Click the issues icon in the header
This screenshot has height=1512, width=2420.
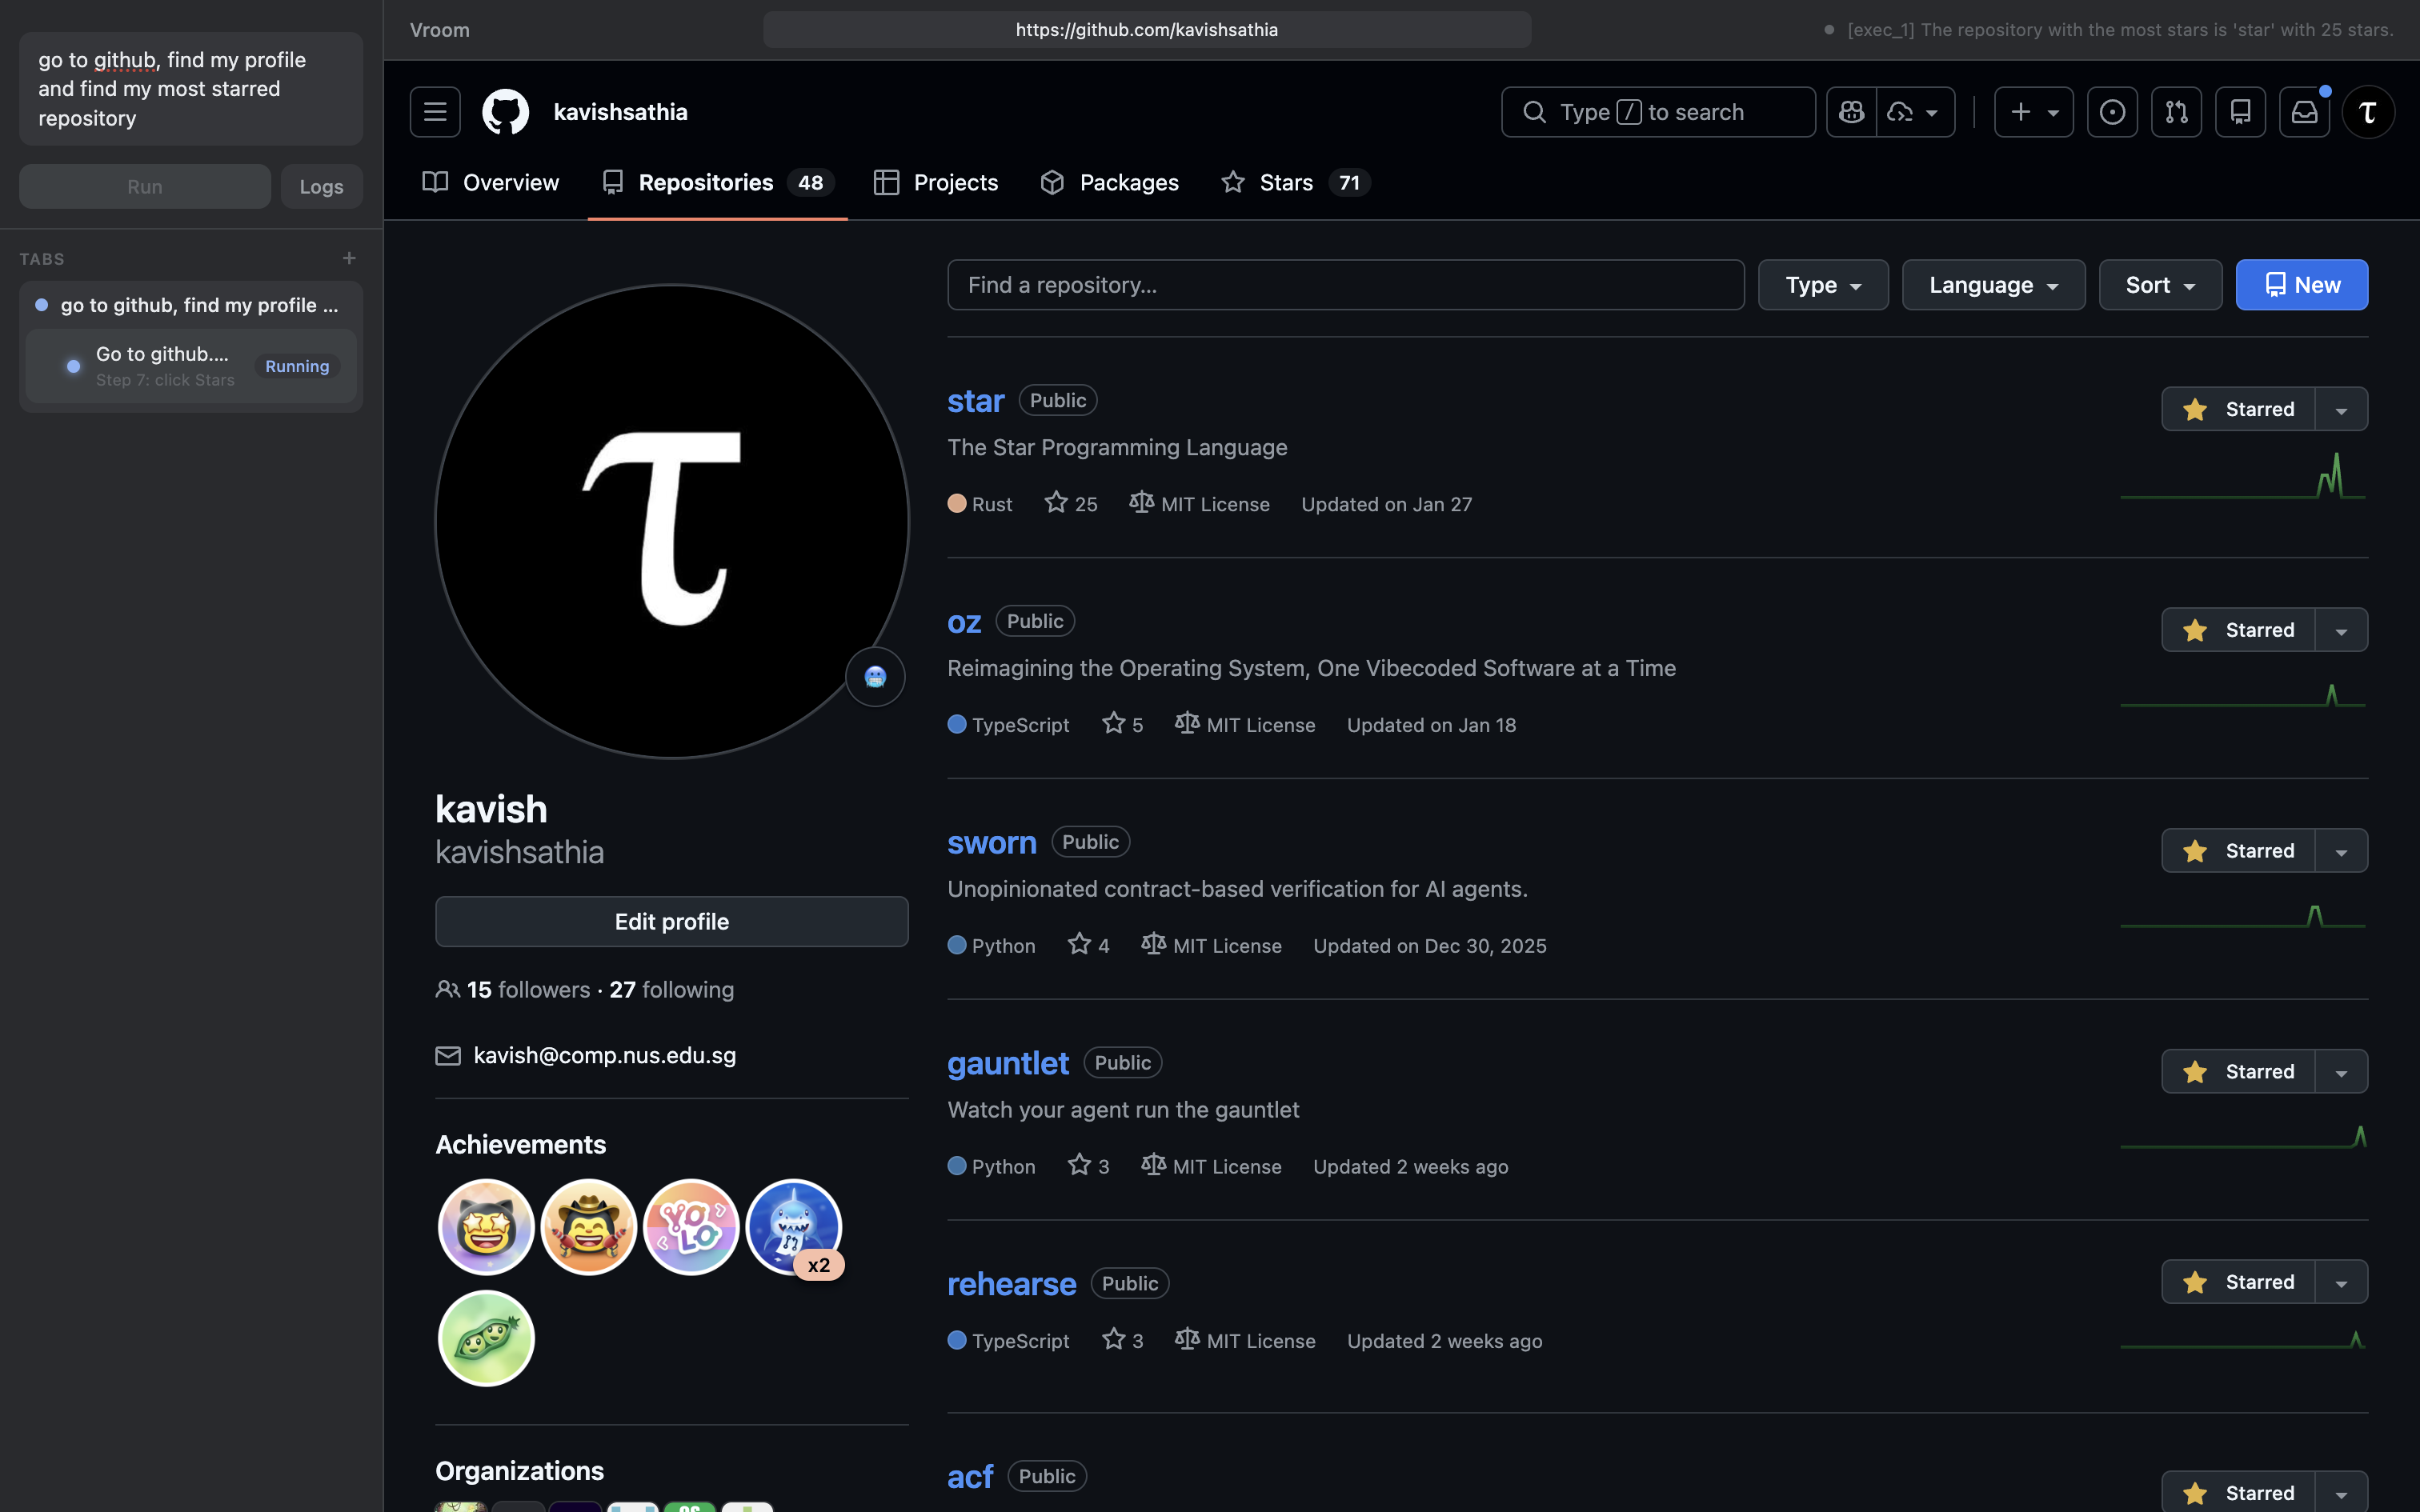2112,111
